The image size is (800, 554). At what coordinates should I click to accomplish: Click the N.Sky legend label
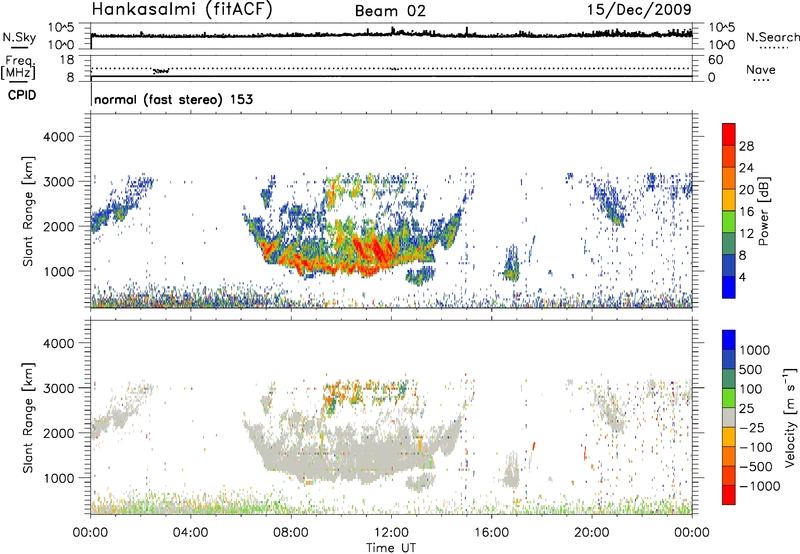tap(19, 37)
